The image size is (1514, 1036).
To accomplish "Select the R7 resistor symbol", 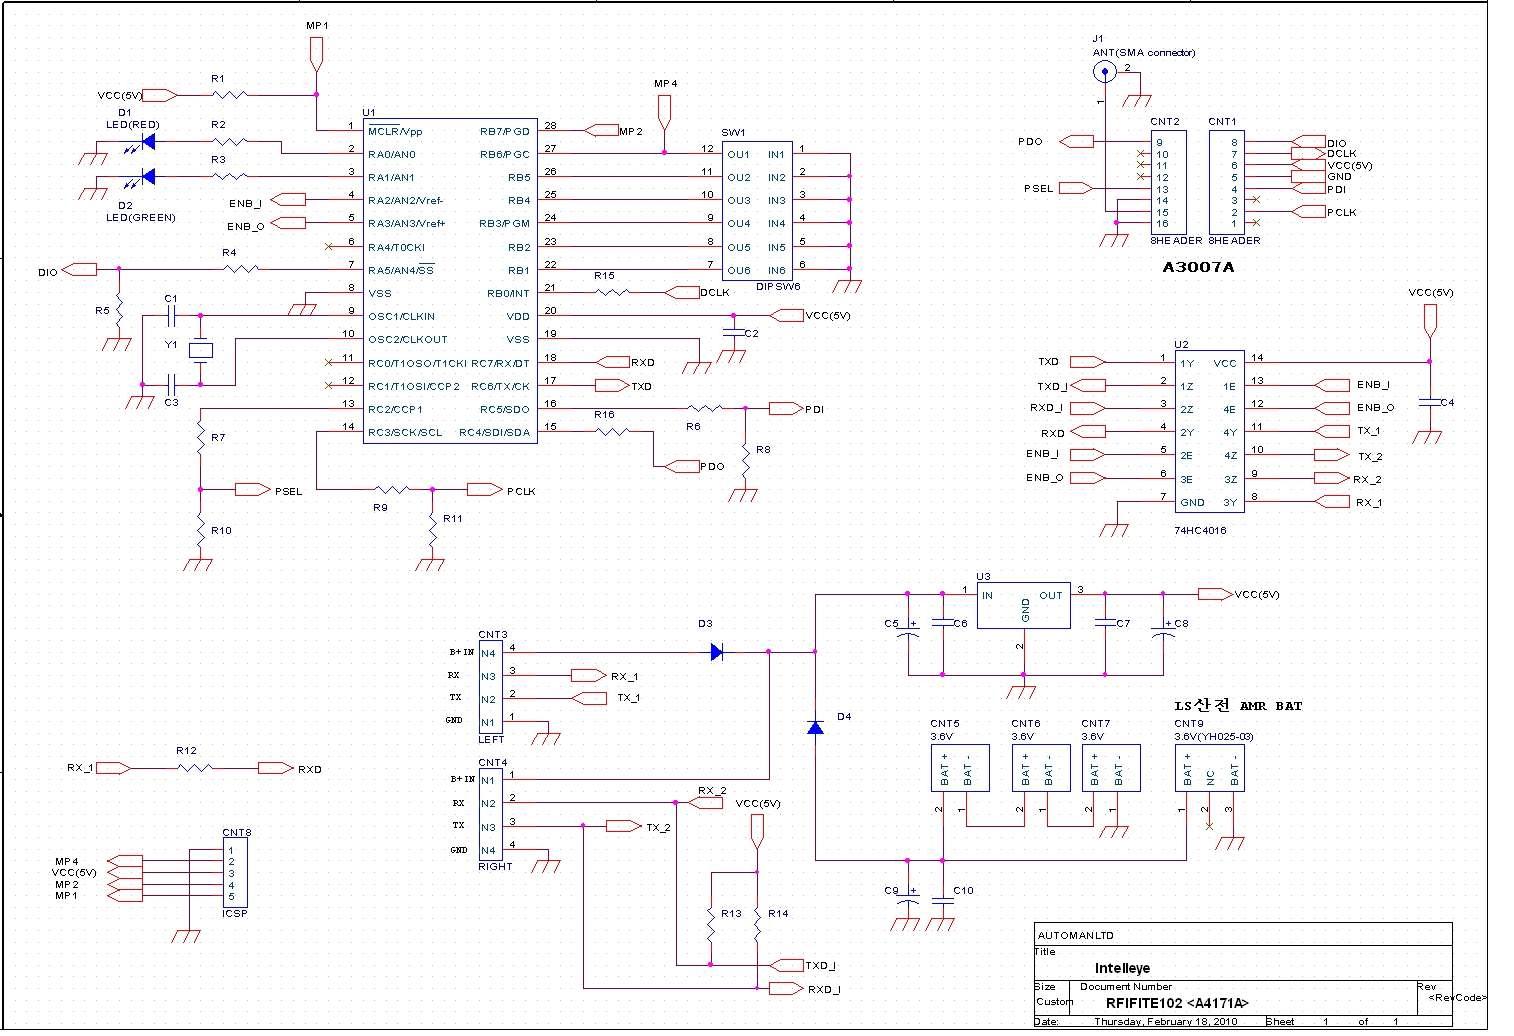I will tap(201, 438).
